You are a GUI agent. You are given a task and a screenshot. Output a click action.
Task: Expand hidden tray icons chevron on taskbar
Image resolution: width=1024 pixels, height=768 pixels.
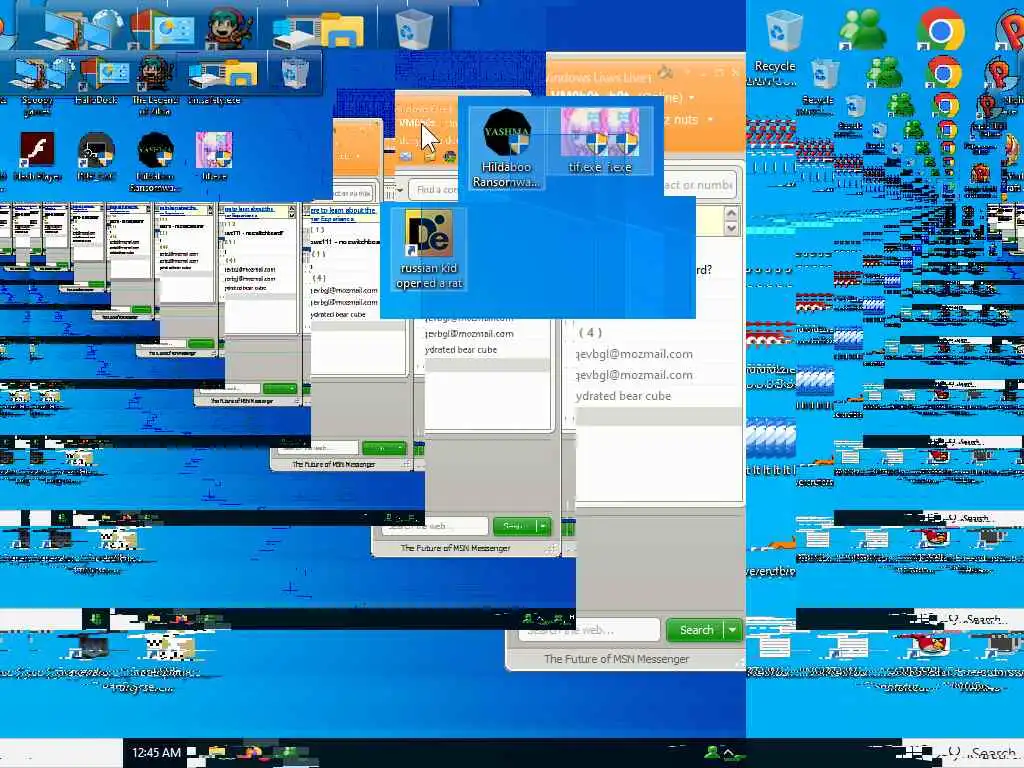pyautogui.click(x=728, y=752)
